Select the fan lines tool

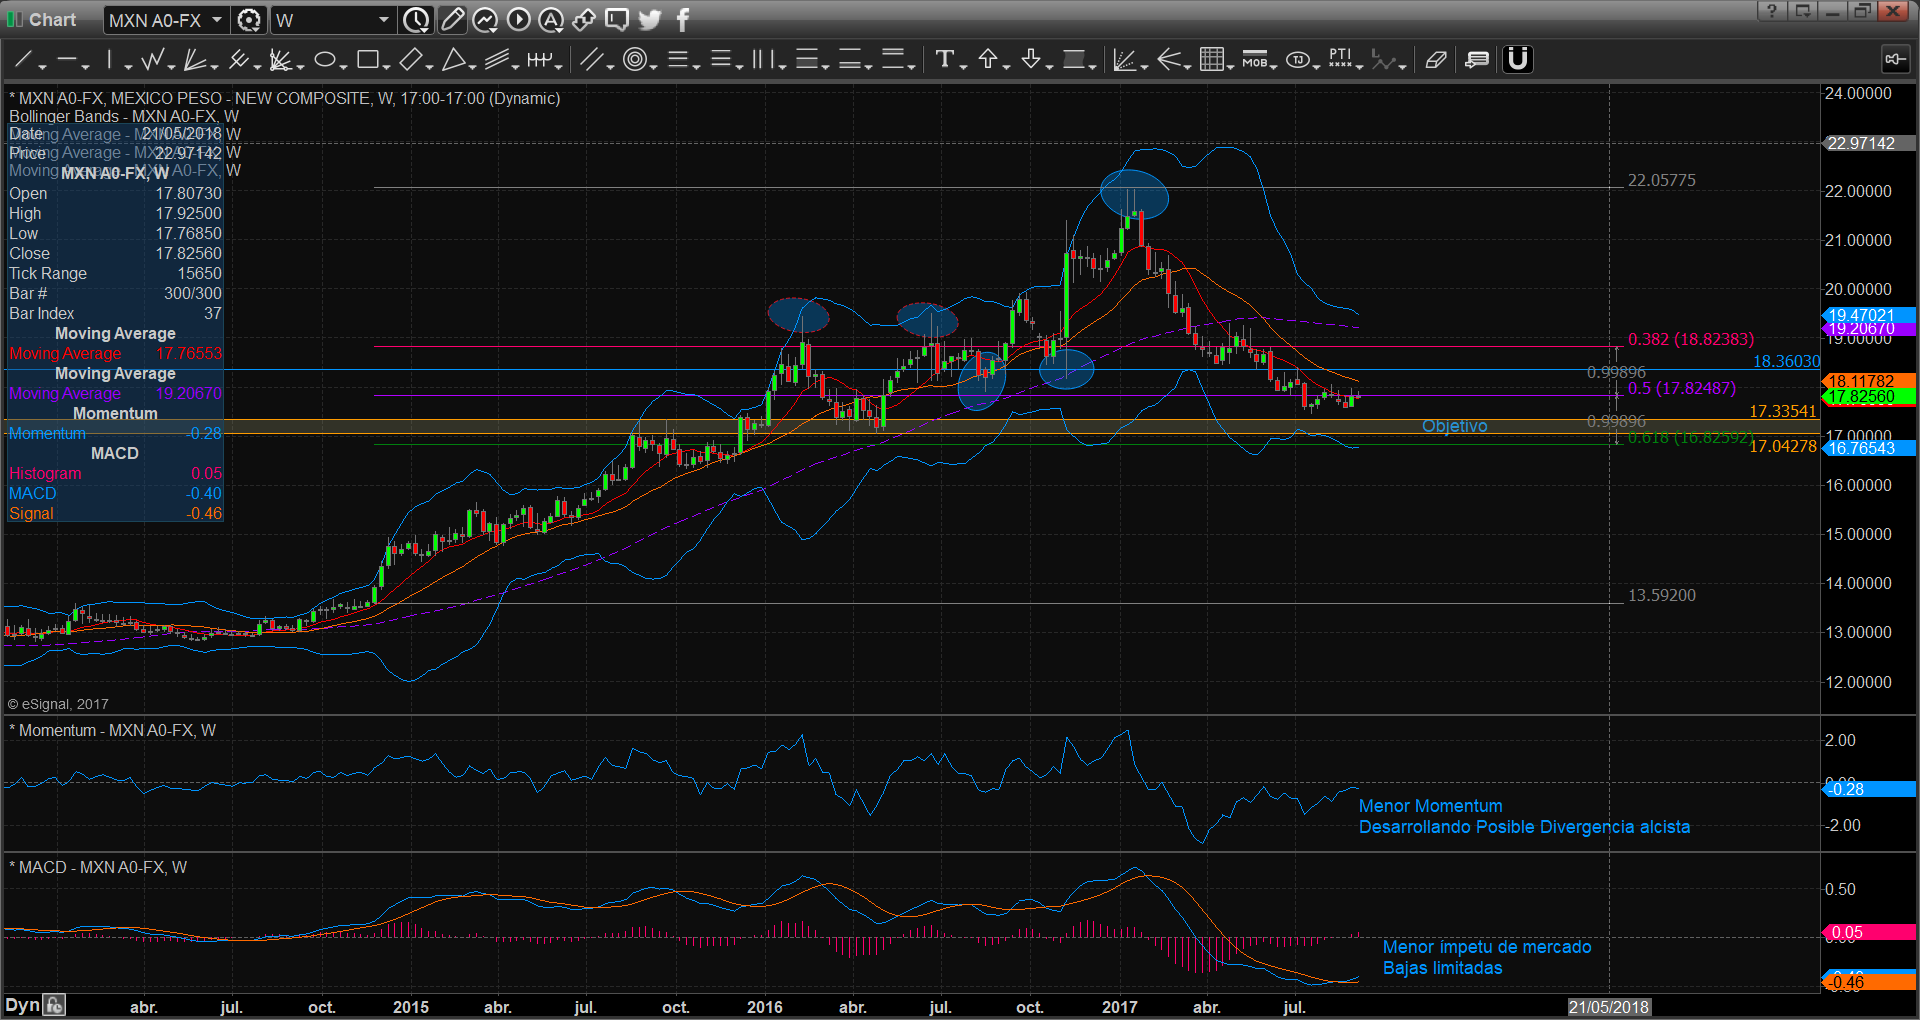(195, 60)
